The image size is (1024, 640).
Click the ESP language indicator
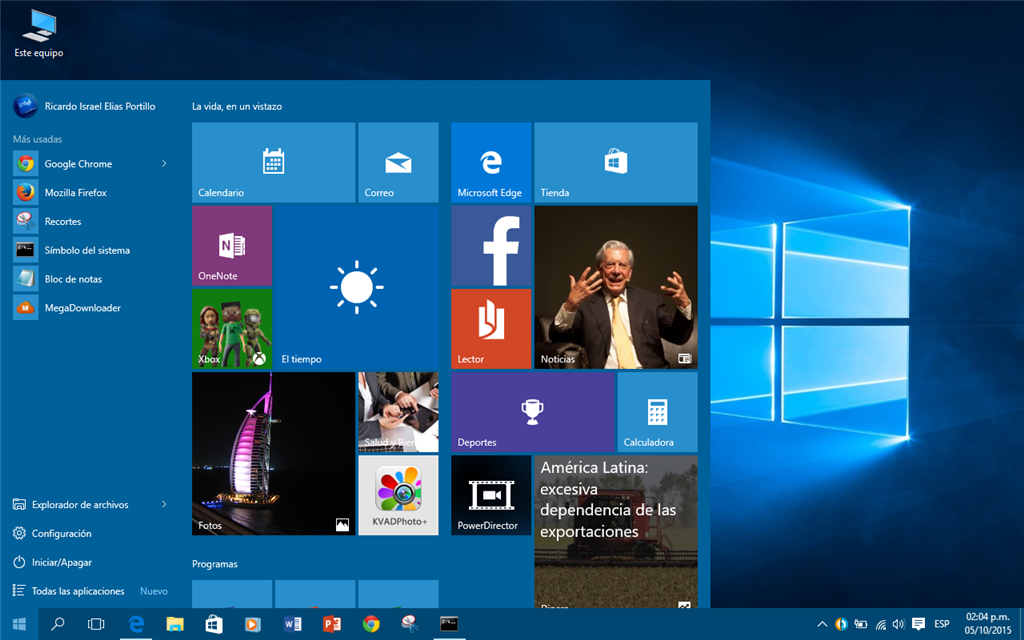[x=942, y=624]
